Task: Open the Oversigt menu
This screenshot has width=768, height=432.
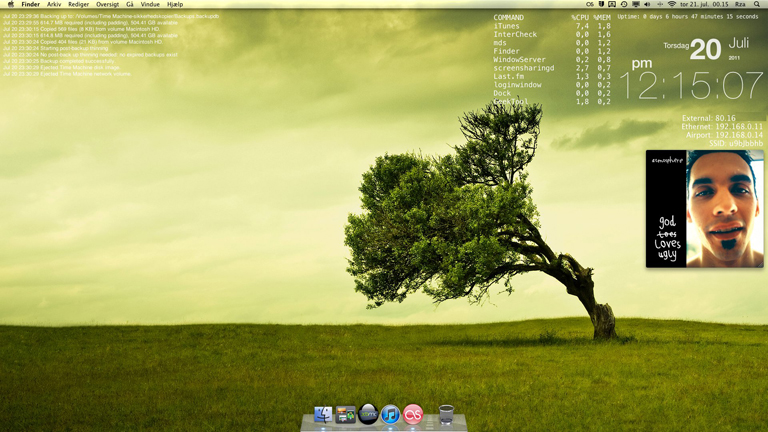Action: pyautogui.click(x=107, y=4)
